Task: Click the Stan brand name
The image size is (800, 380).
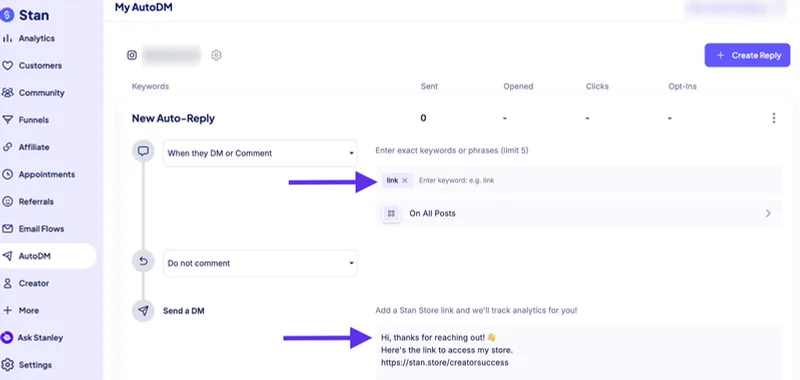Action: pos(34,15)
